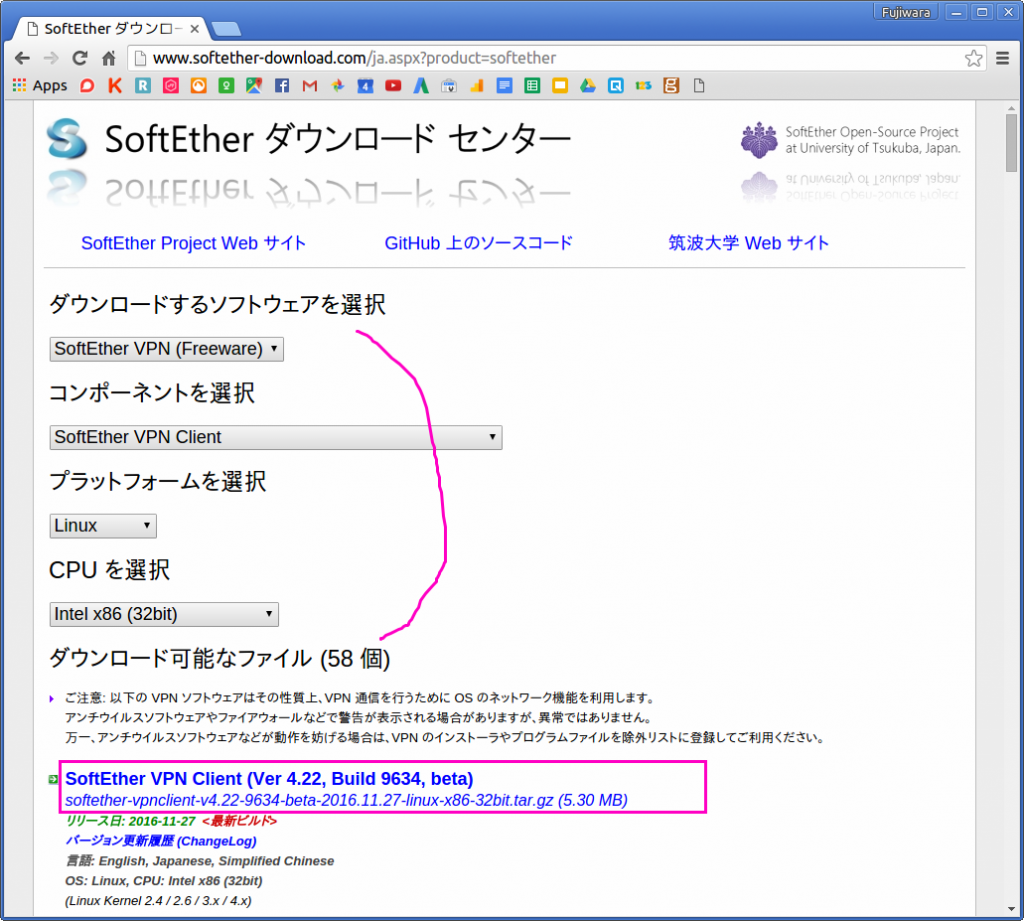
Task: Open the teal letter R bookmark
Action: [x=142, y=86]
